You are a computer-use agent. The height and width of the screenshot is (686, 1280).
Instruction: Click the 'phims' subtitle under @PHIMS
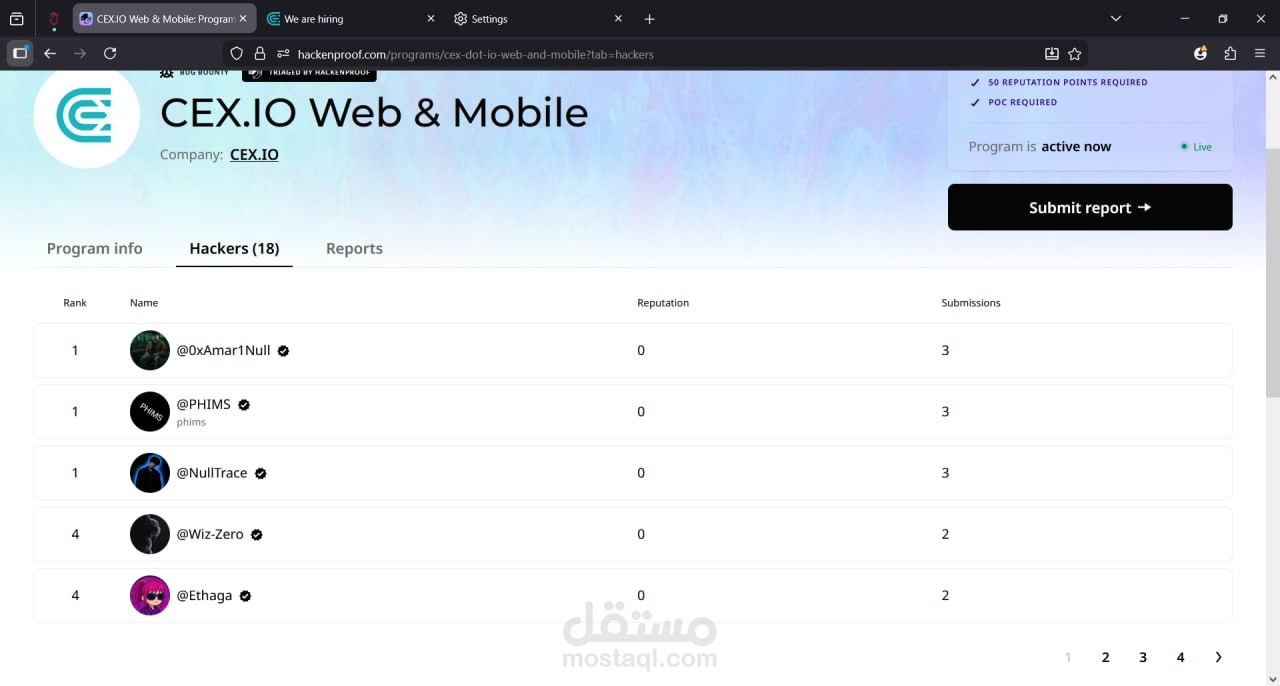pyautogui.click(x=191, y=422)
